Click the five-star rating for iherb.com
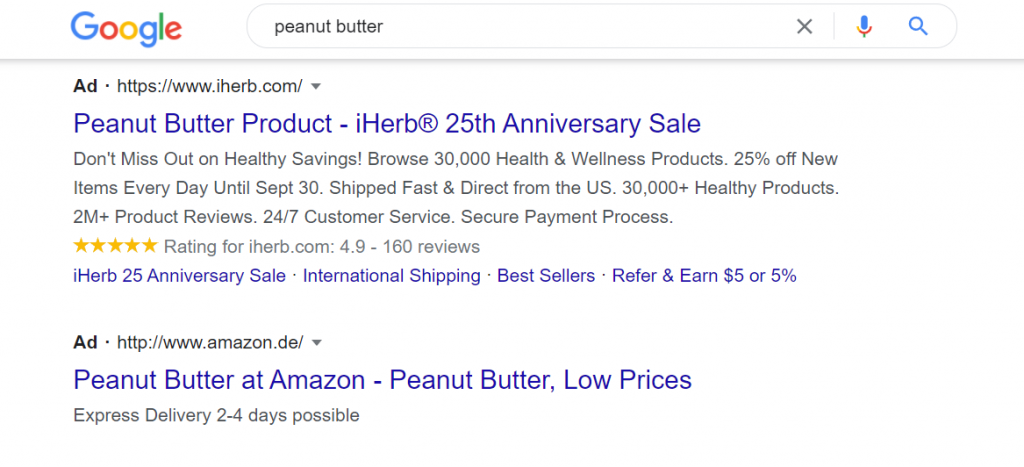The height and width of the screenshot is (467, 1024). (116, 246)
